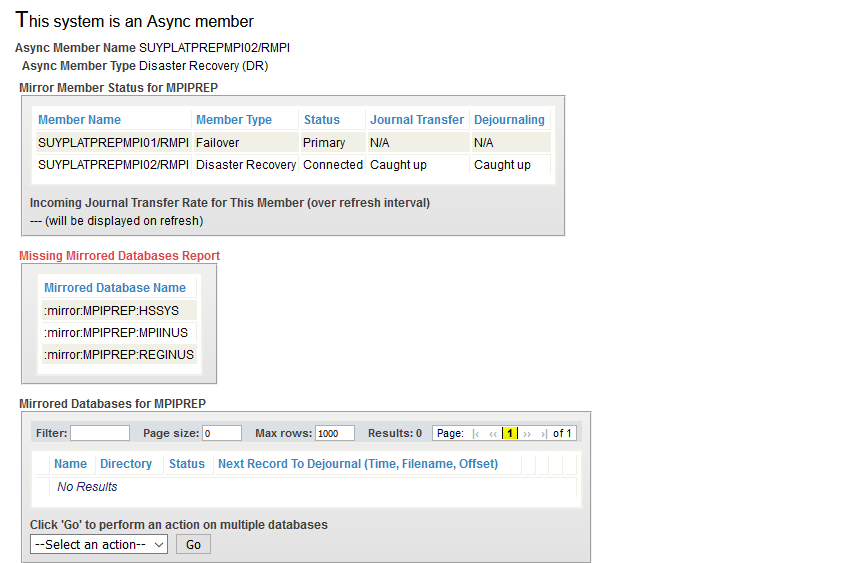This screenshot has width=863, height=563.
Task: Go to first page pager icon
Action: (476, 434)
